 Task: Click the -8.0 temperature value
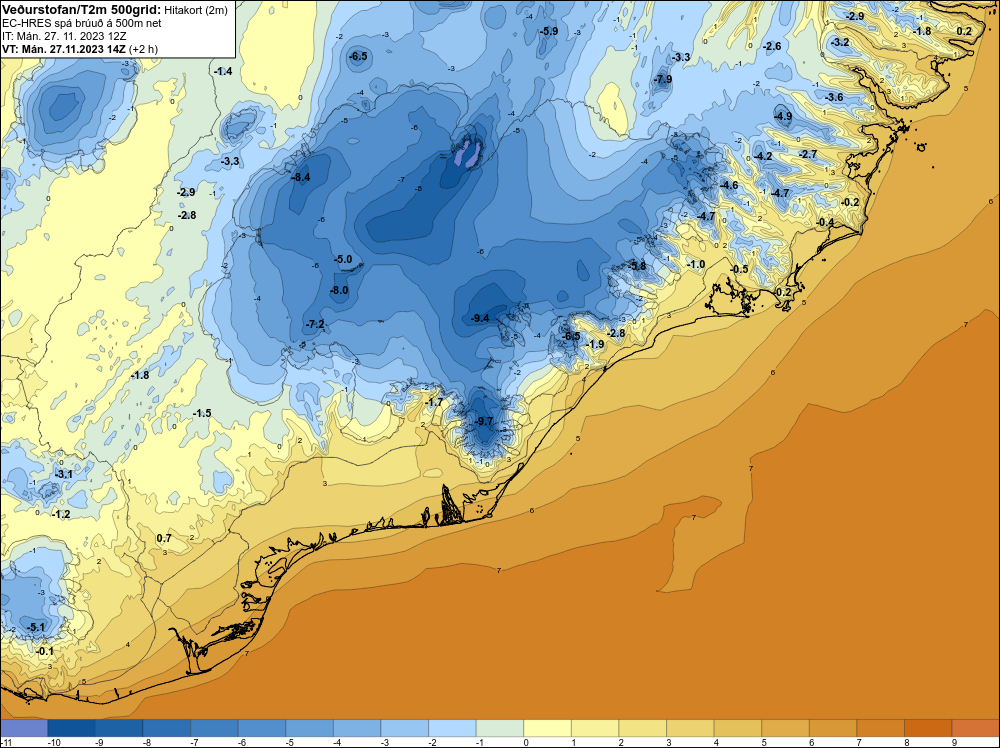click(339, 290)
